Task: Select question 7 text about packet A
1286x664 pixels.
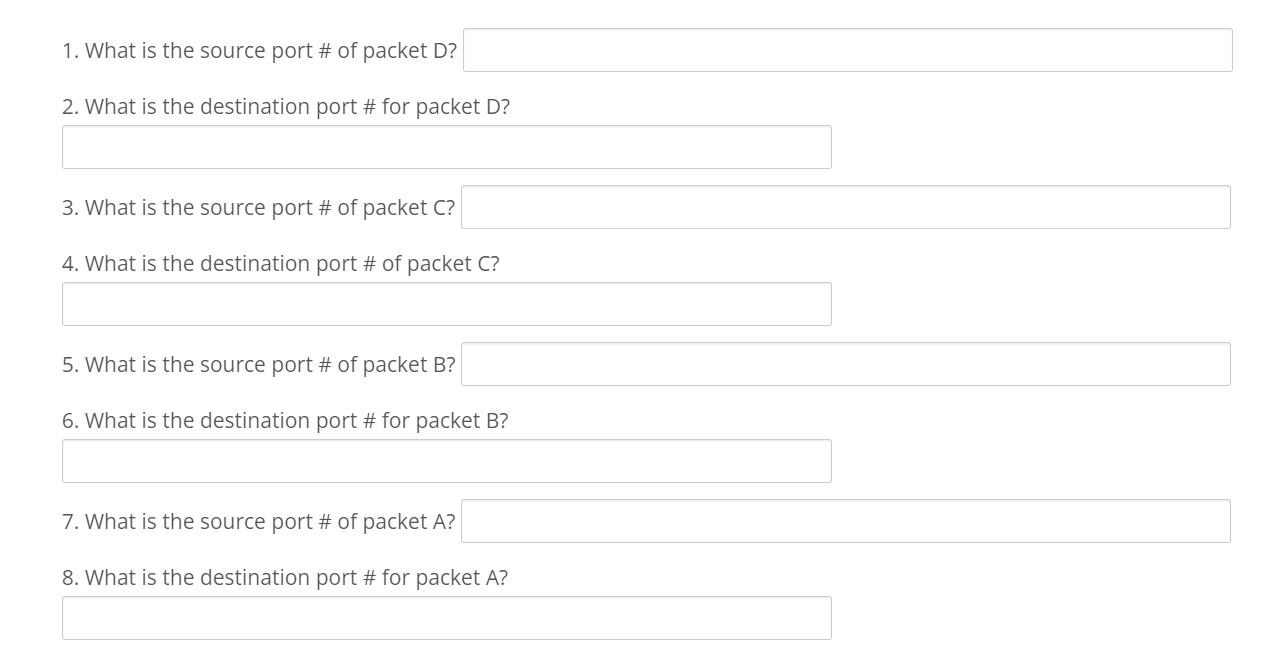Action: [259, 521]
